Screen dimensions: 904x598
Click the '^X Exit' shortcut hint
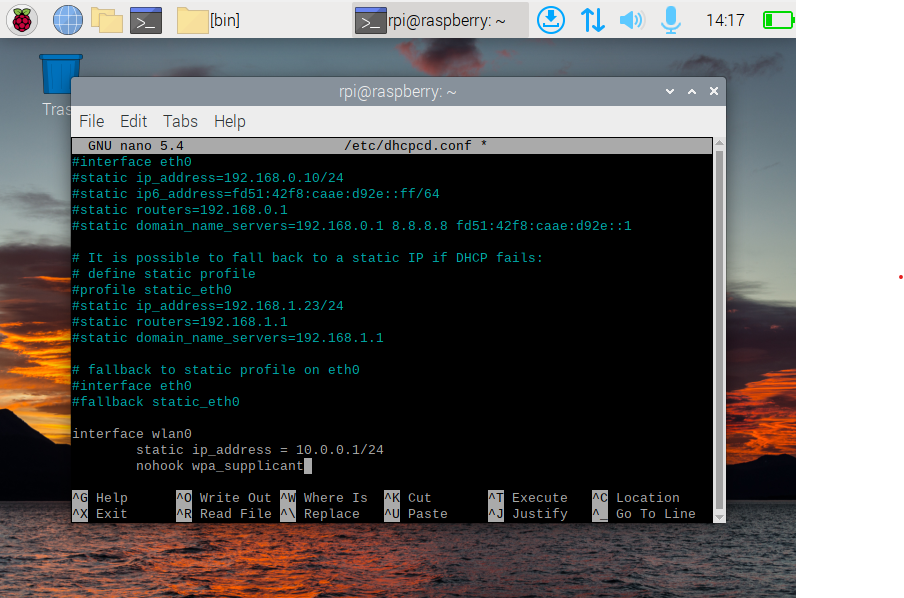100,514
